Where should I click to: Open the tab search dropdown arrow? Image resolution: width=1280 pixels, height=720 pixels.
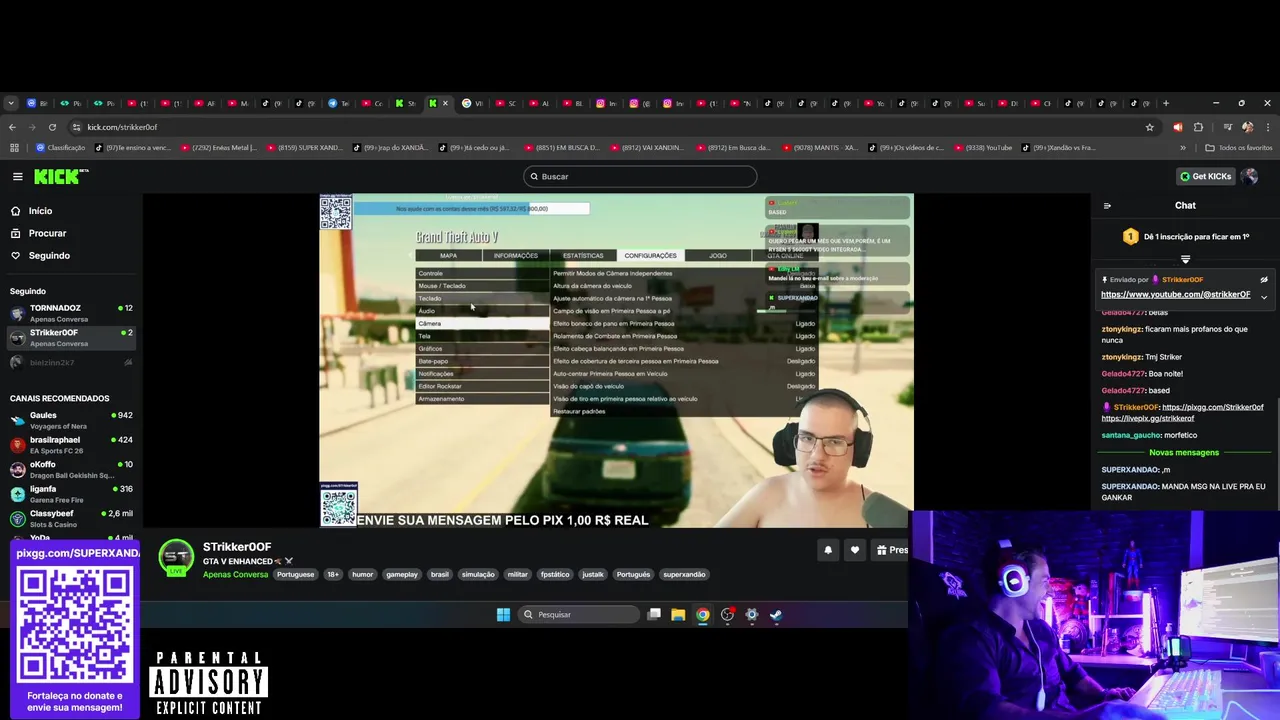pyautogui.click(x=11, y=103)
